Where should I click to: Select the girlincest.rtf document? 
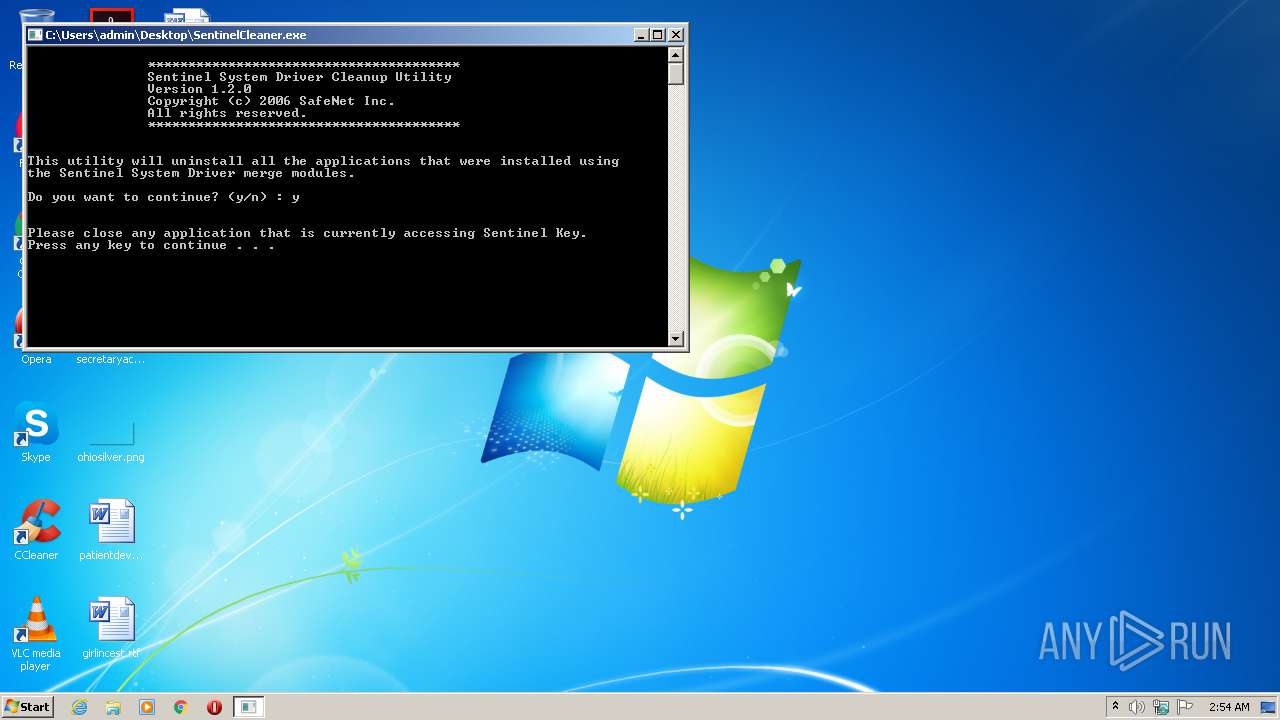pyautogui.click(x=111, y=628)
